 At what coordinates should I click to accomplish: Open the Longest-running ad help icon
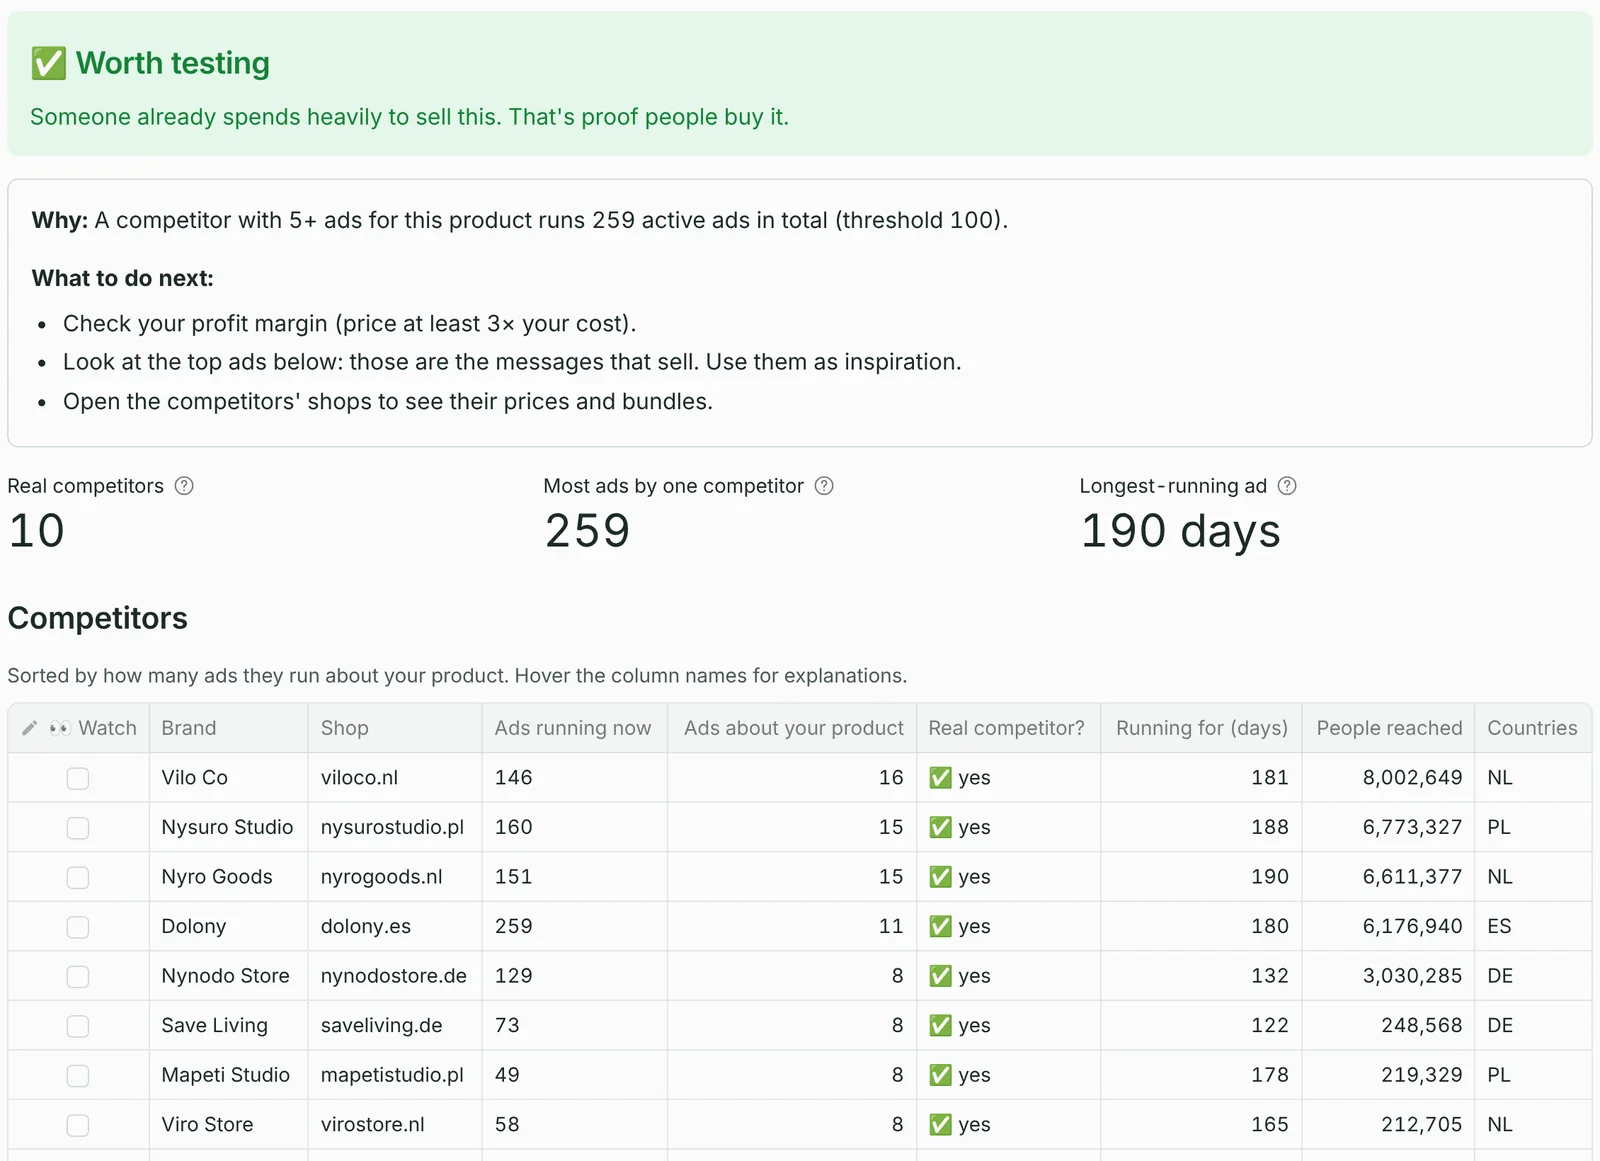(x=1287, y=486)
